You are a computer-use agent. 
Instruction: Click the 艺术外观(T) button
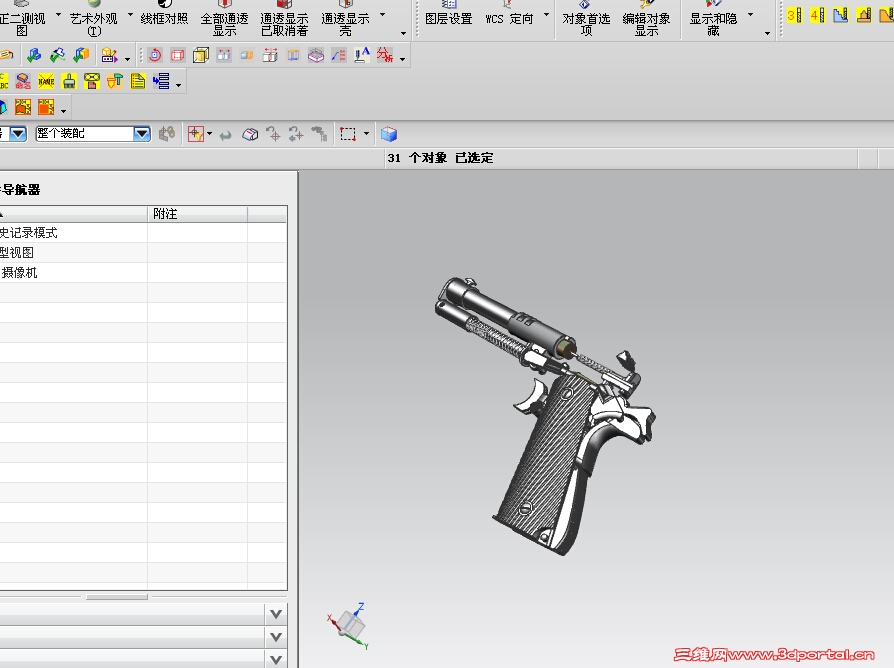[94, 19]
